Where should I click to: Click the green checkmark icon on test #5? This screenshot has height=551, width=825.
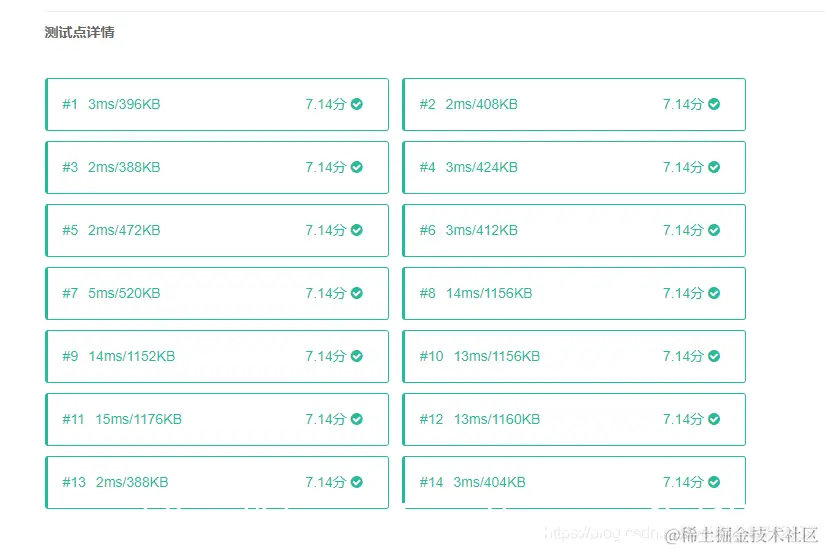point(357,230)
